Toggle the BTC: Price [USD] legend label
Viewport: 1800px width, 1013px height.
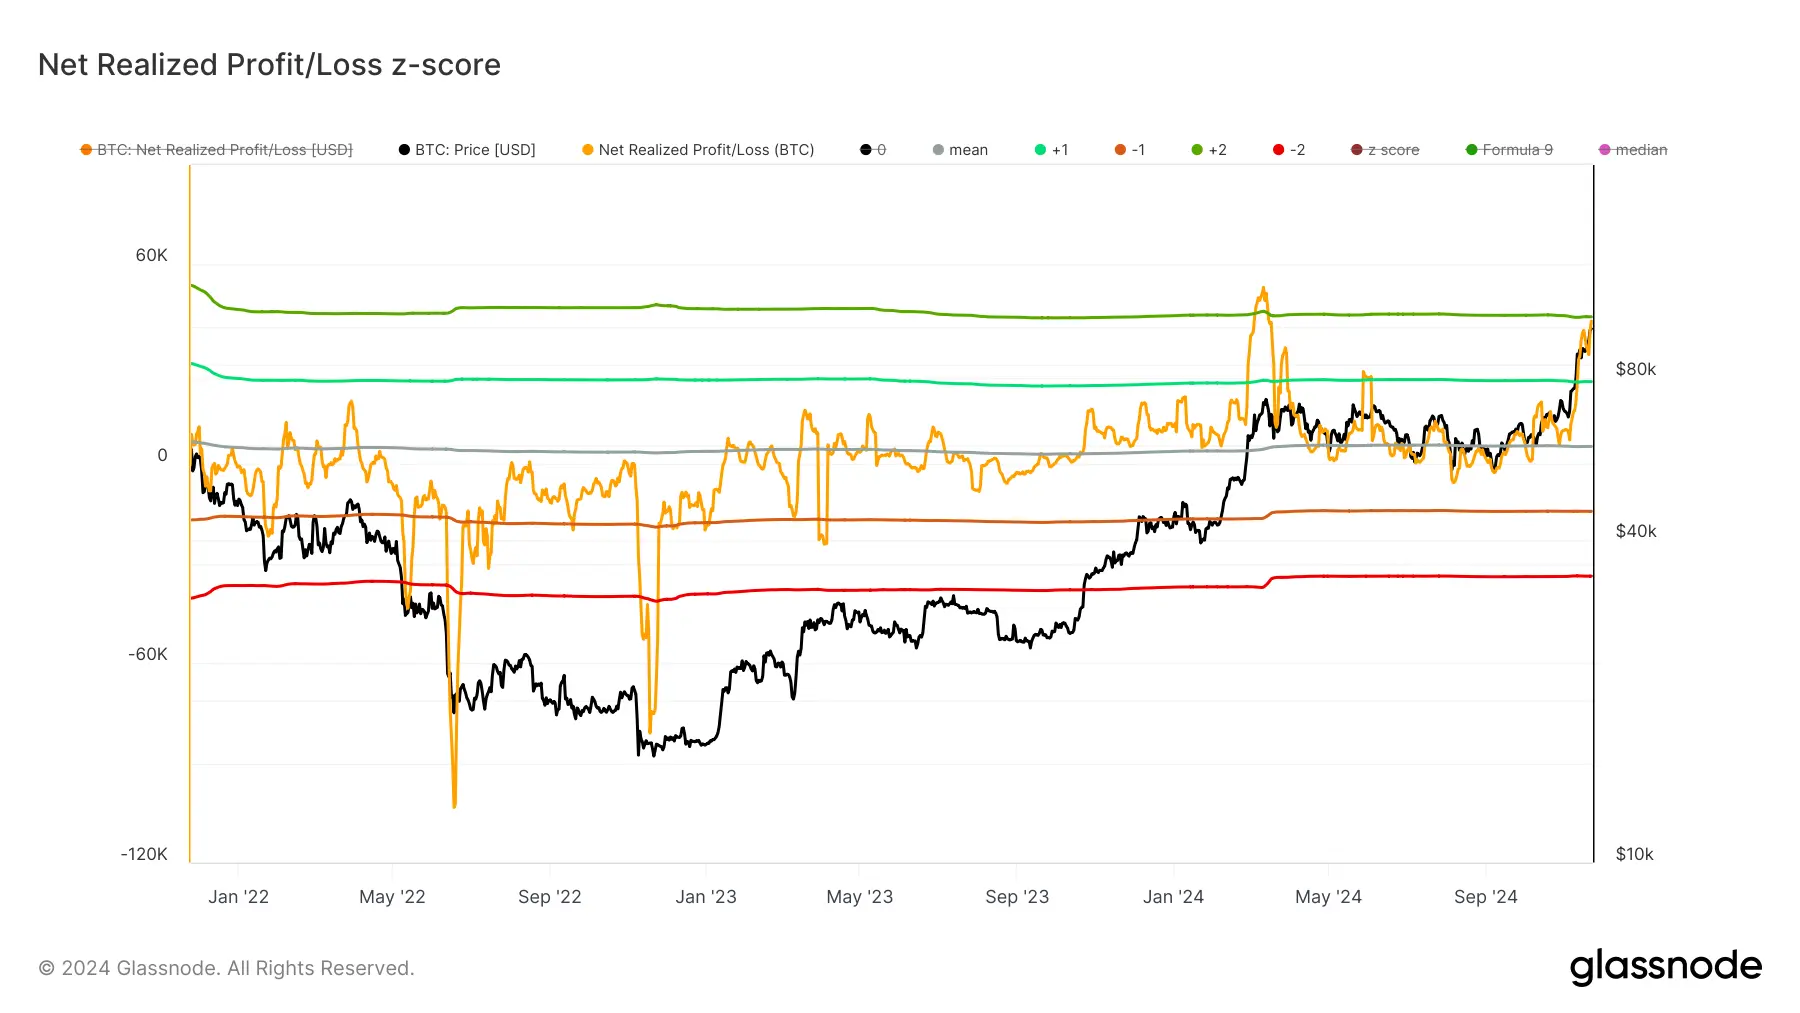[x=475, y=150]
